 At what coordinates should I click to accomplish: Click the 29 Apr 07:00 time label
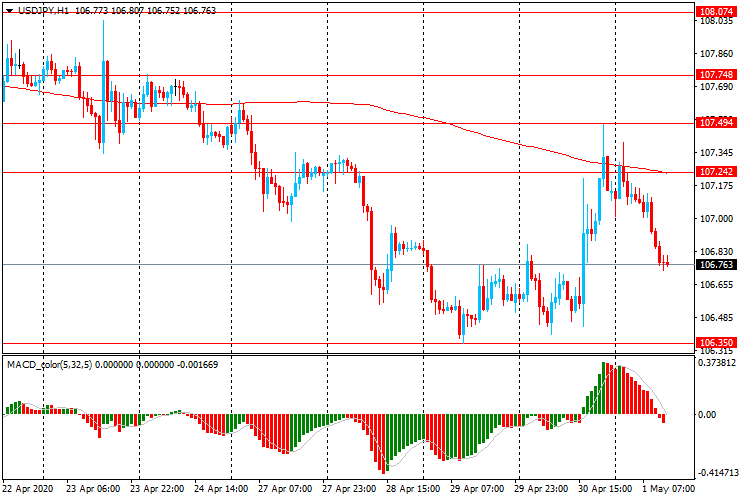[x=477, y=488]
